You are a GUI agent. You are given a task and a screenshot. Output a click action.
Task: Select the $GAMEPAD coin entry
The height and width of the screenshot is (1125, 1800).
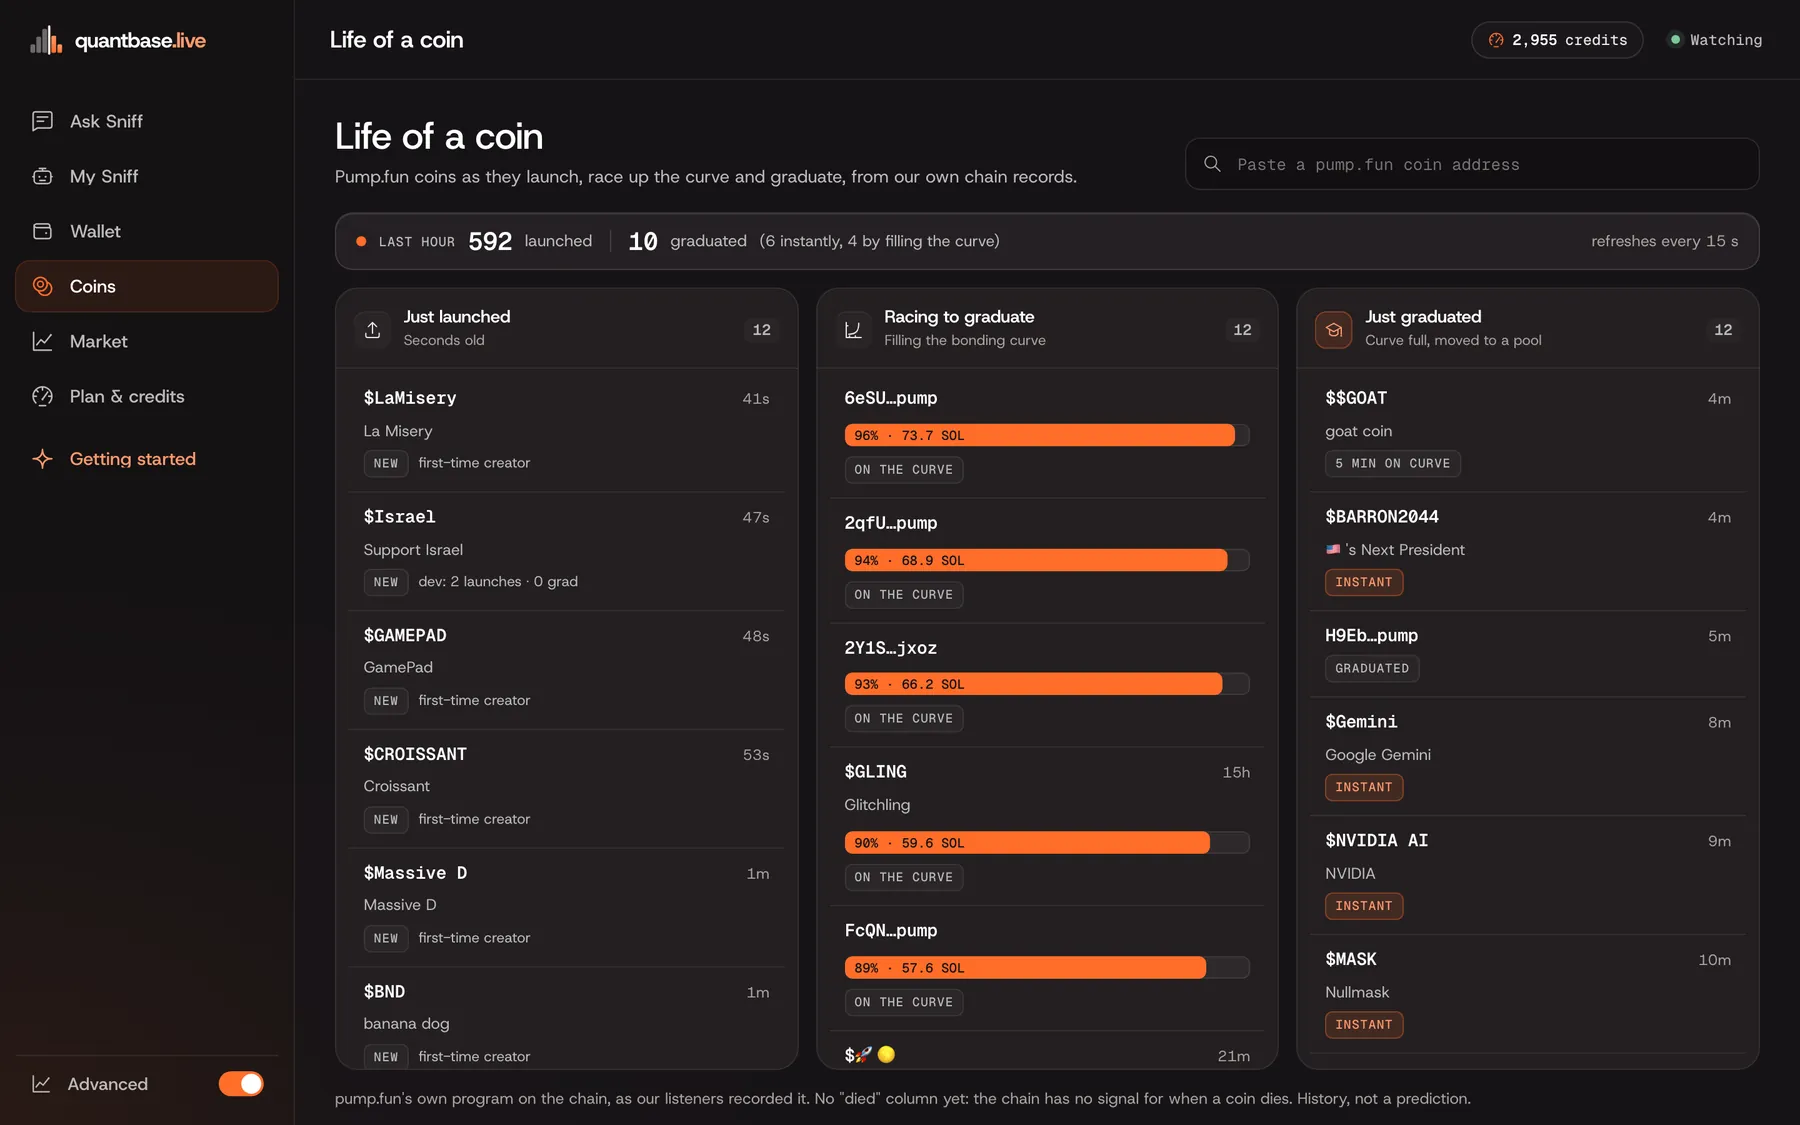point(567,669)
